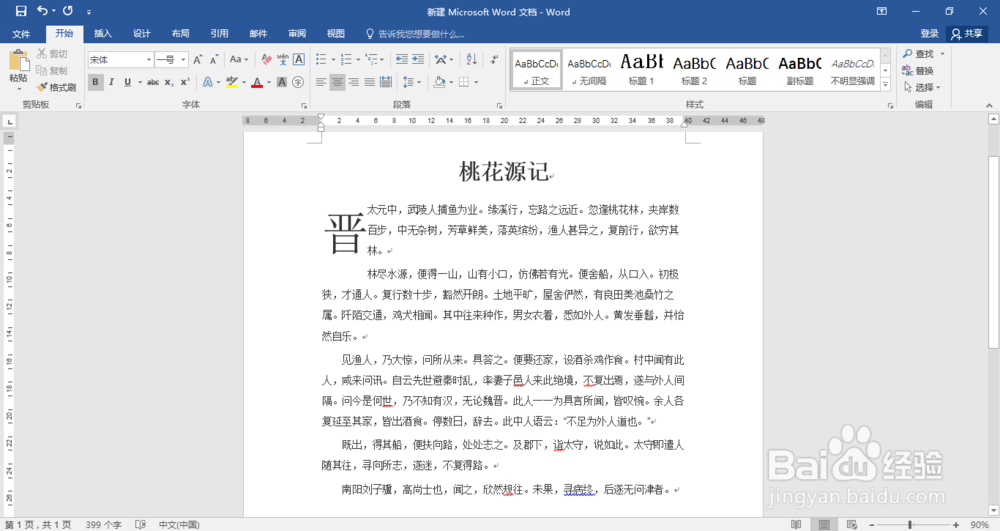Click the Format Painter (格式刷) brush
Viewport: 1000px width, 531px height.
(56, 87)
